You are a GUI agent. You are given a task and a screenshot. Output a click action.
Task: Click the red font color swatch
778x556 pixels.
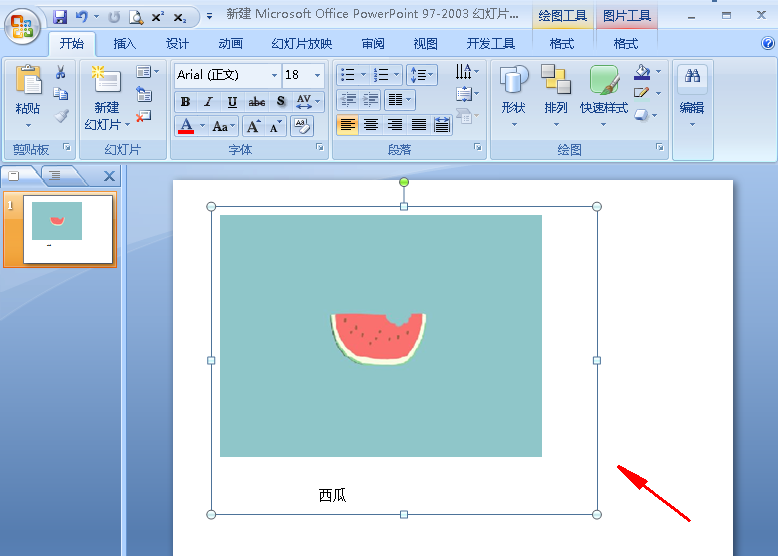click(x=185, y=126)
